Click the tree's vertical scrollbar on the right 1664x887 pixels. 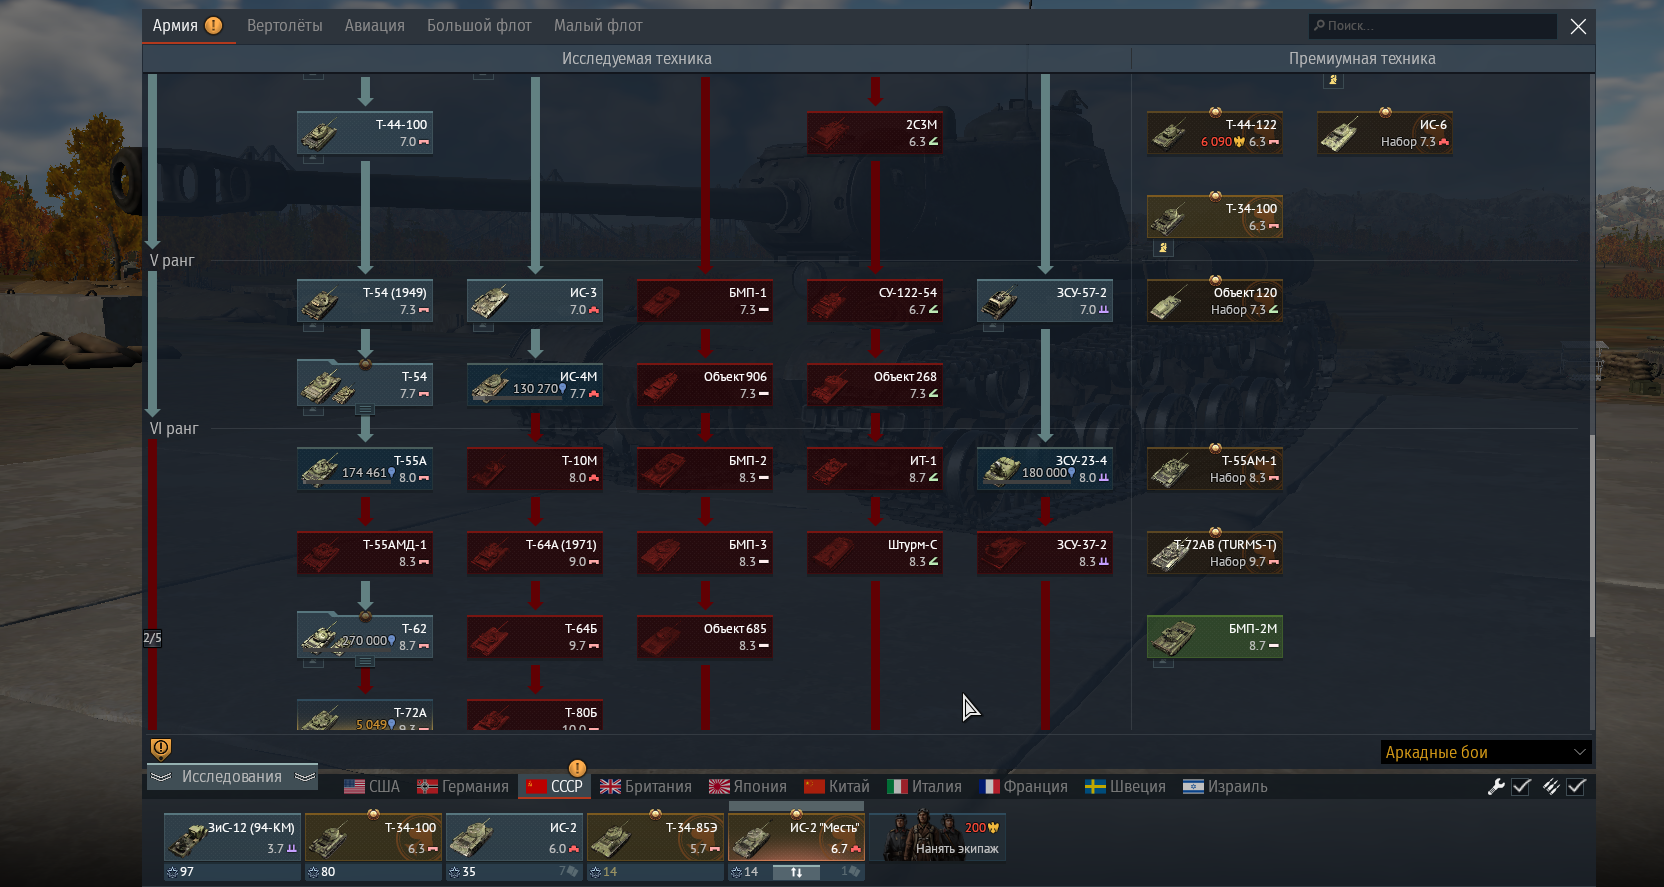click(x=1591, y=535)
